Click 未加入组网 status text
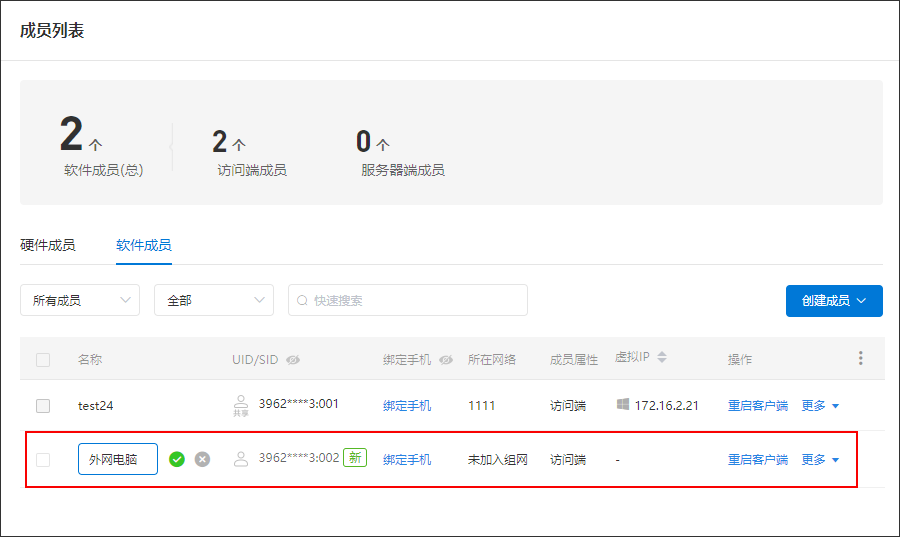The image size is (900, 537). click(x=498, y=460)
